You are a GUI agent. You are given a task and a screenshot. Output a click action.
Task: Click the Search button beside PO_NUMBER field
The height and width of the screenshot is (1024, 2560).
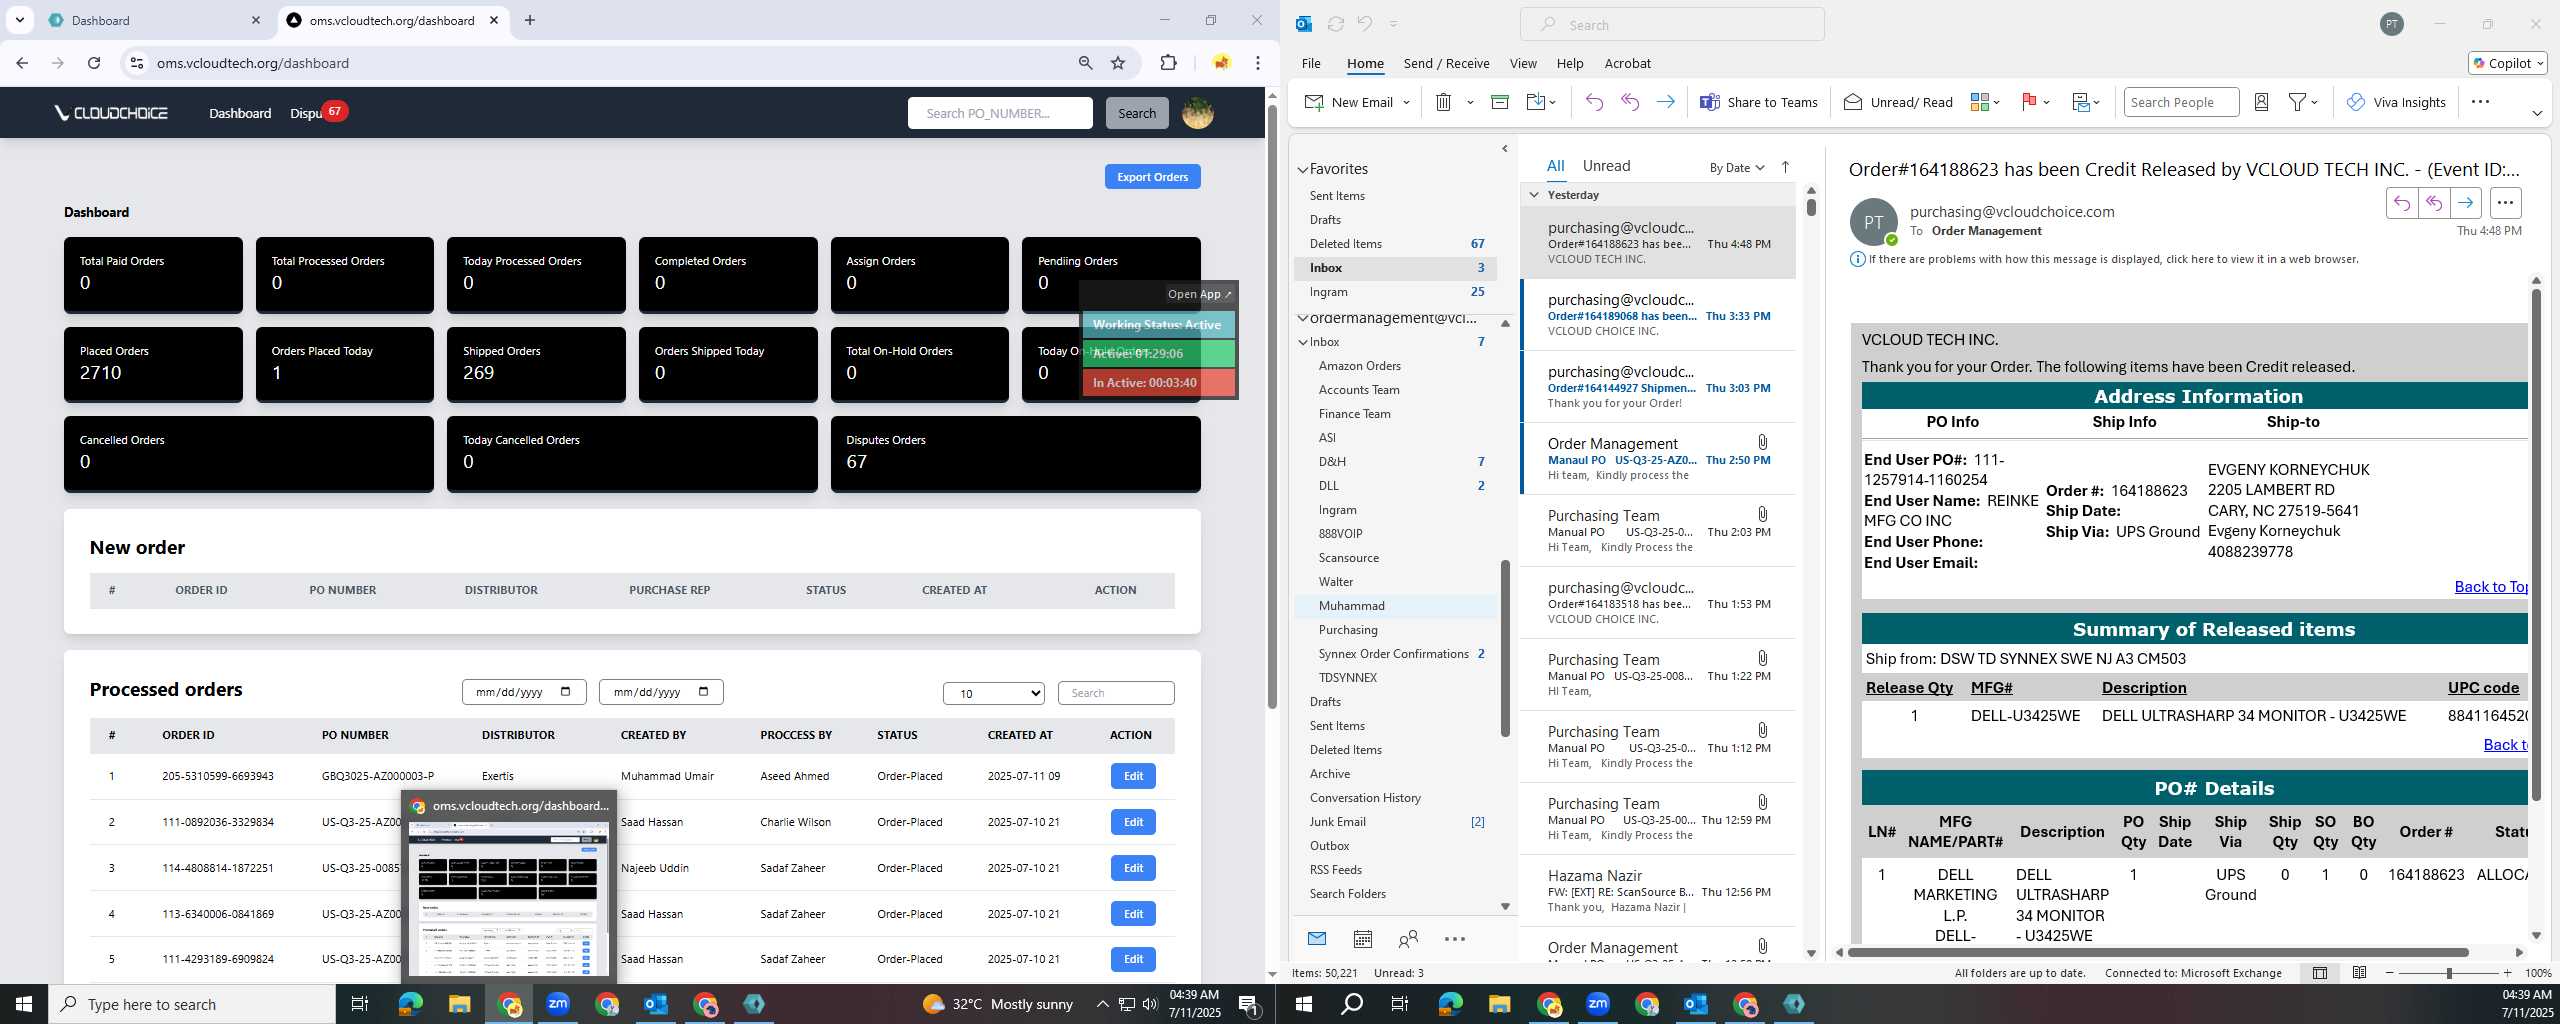1137,113
